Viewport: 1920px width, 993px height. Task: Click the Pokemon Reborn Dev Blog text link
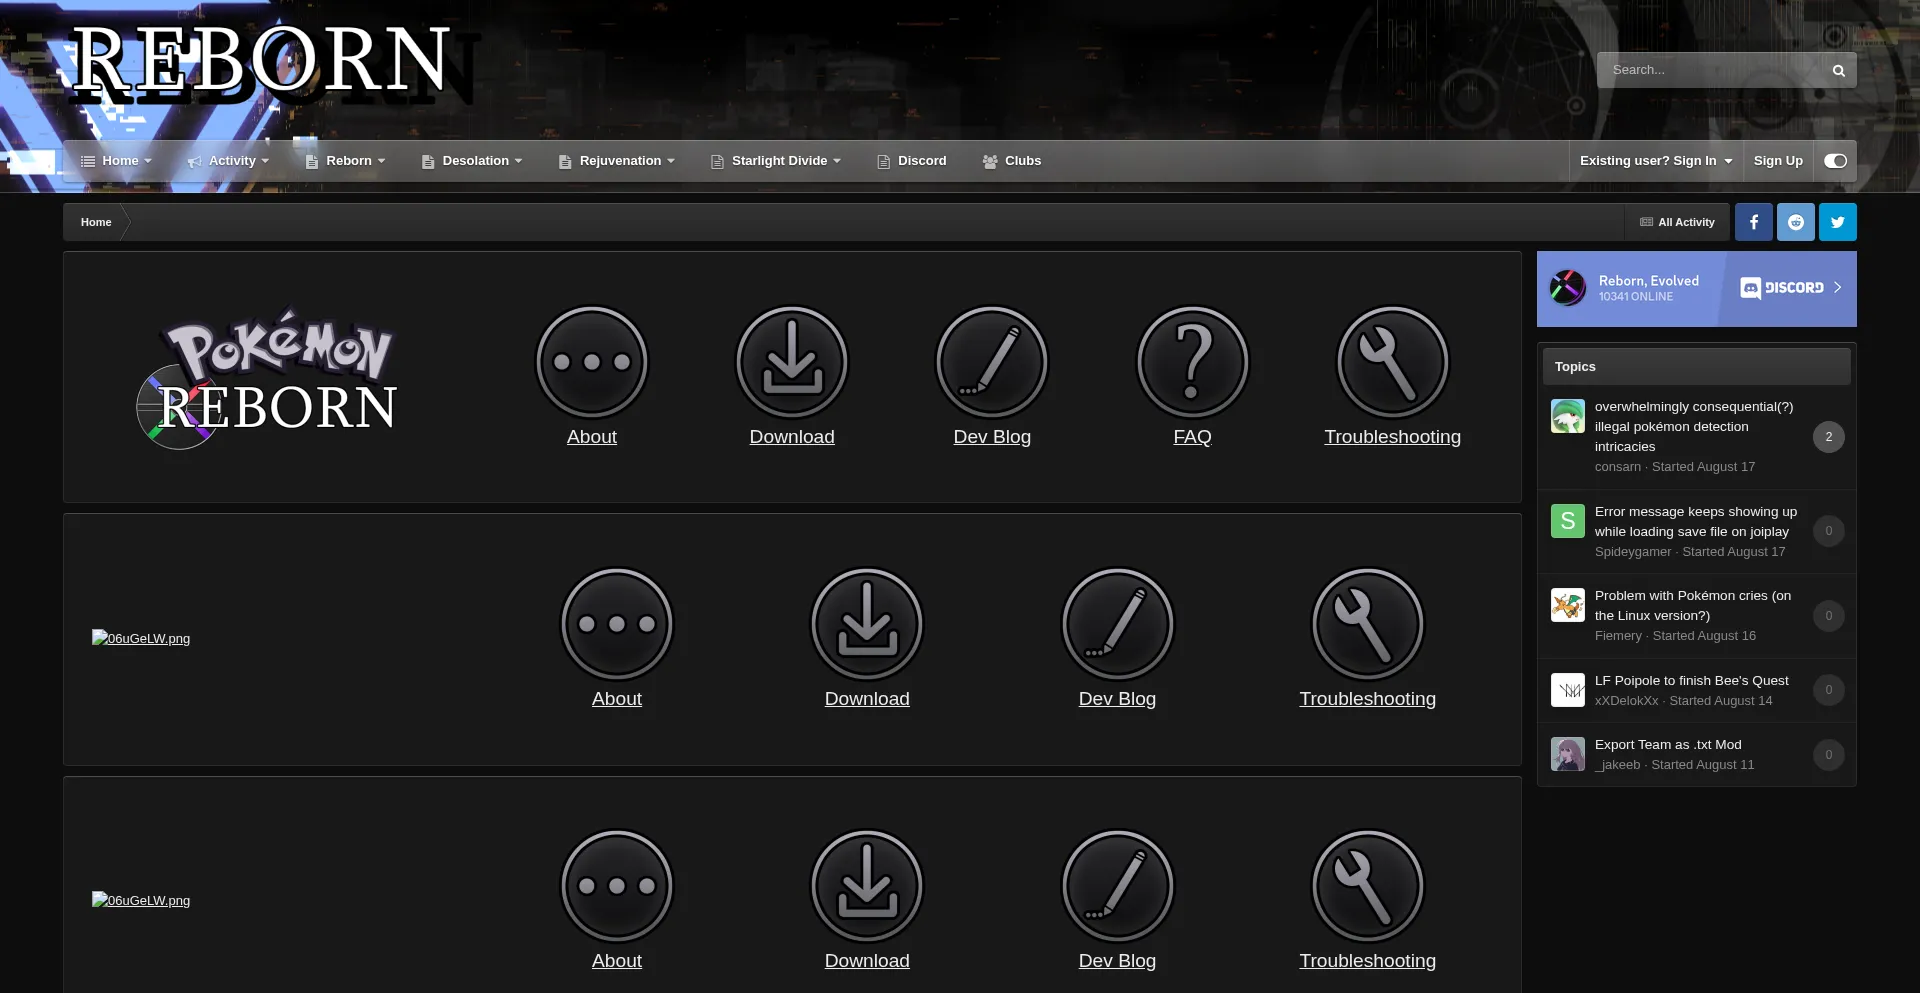pyautogui.click(x=992, y=437)
